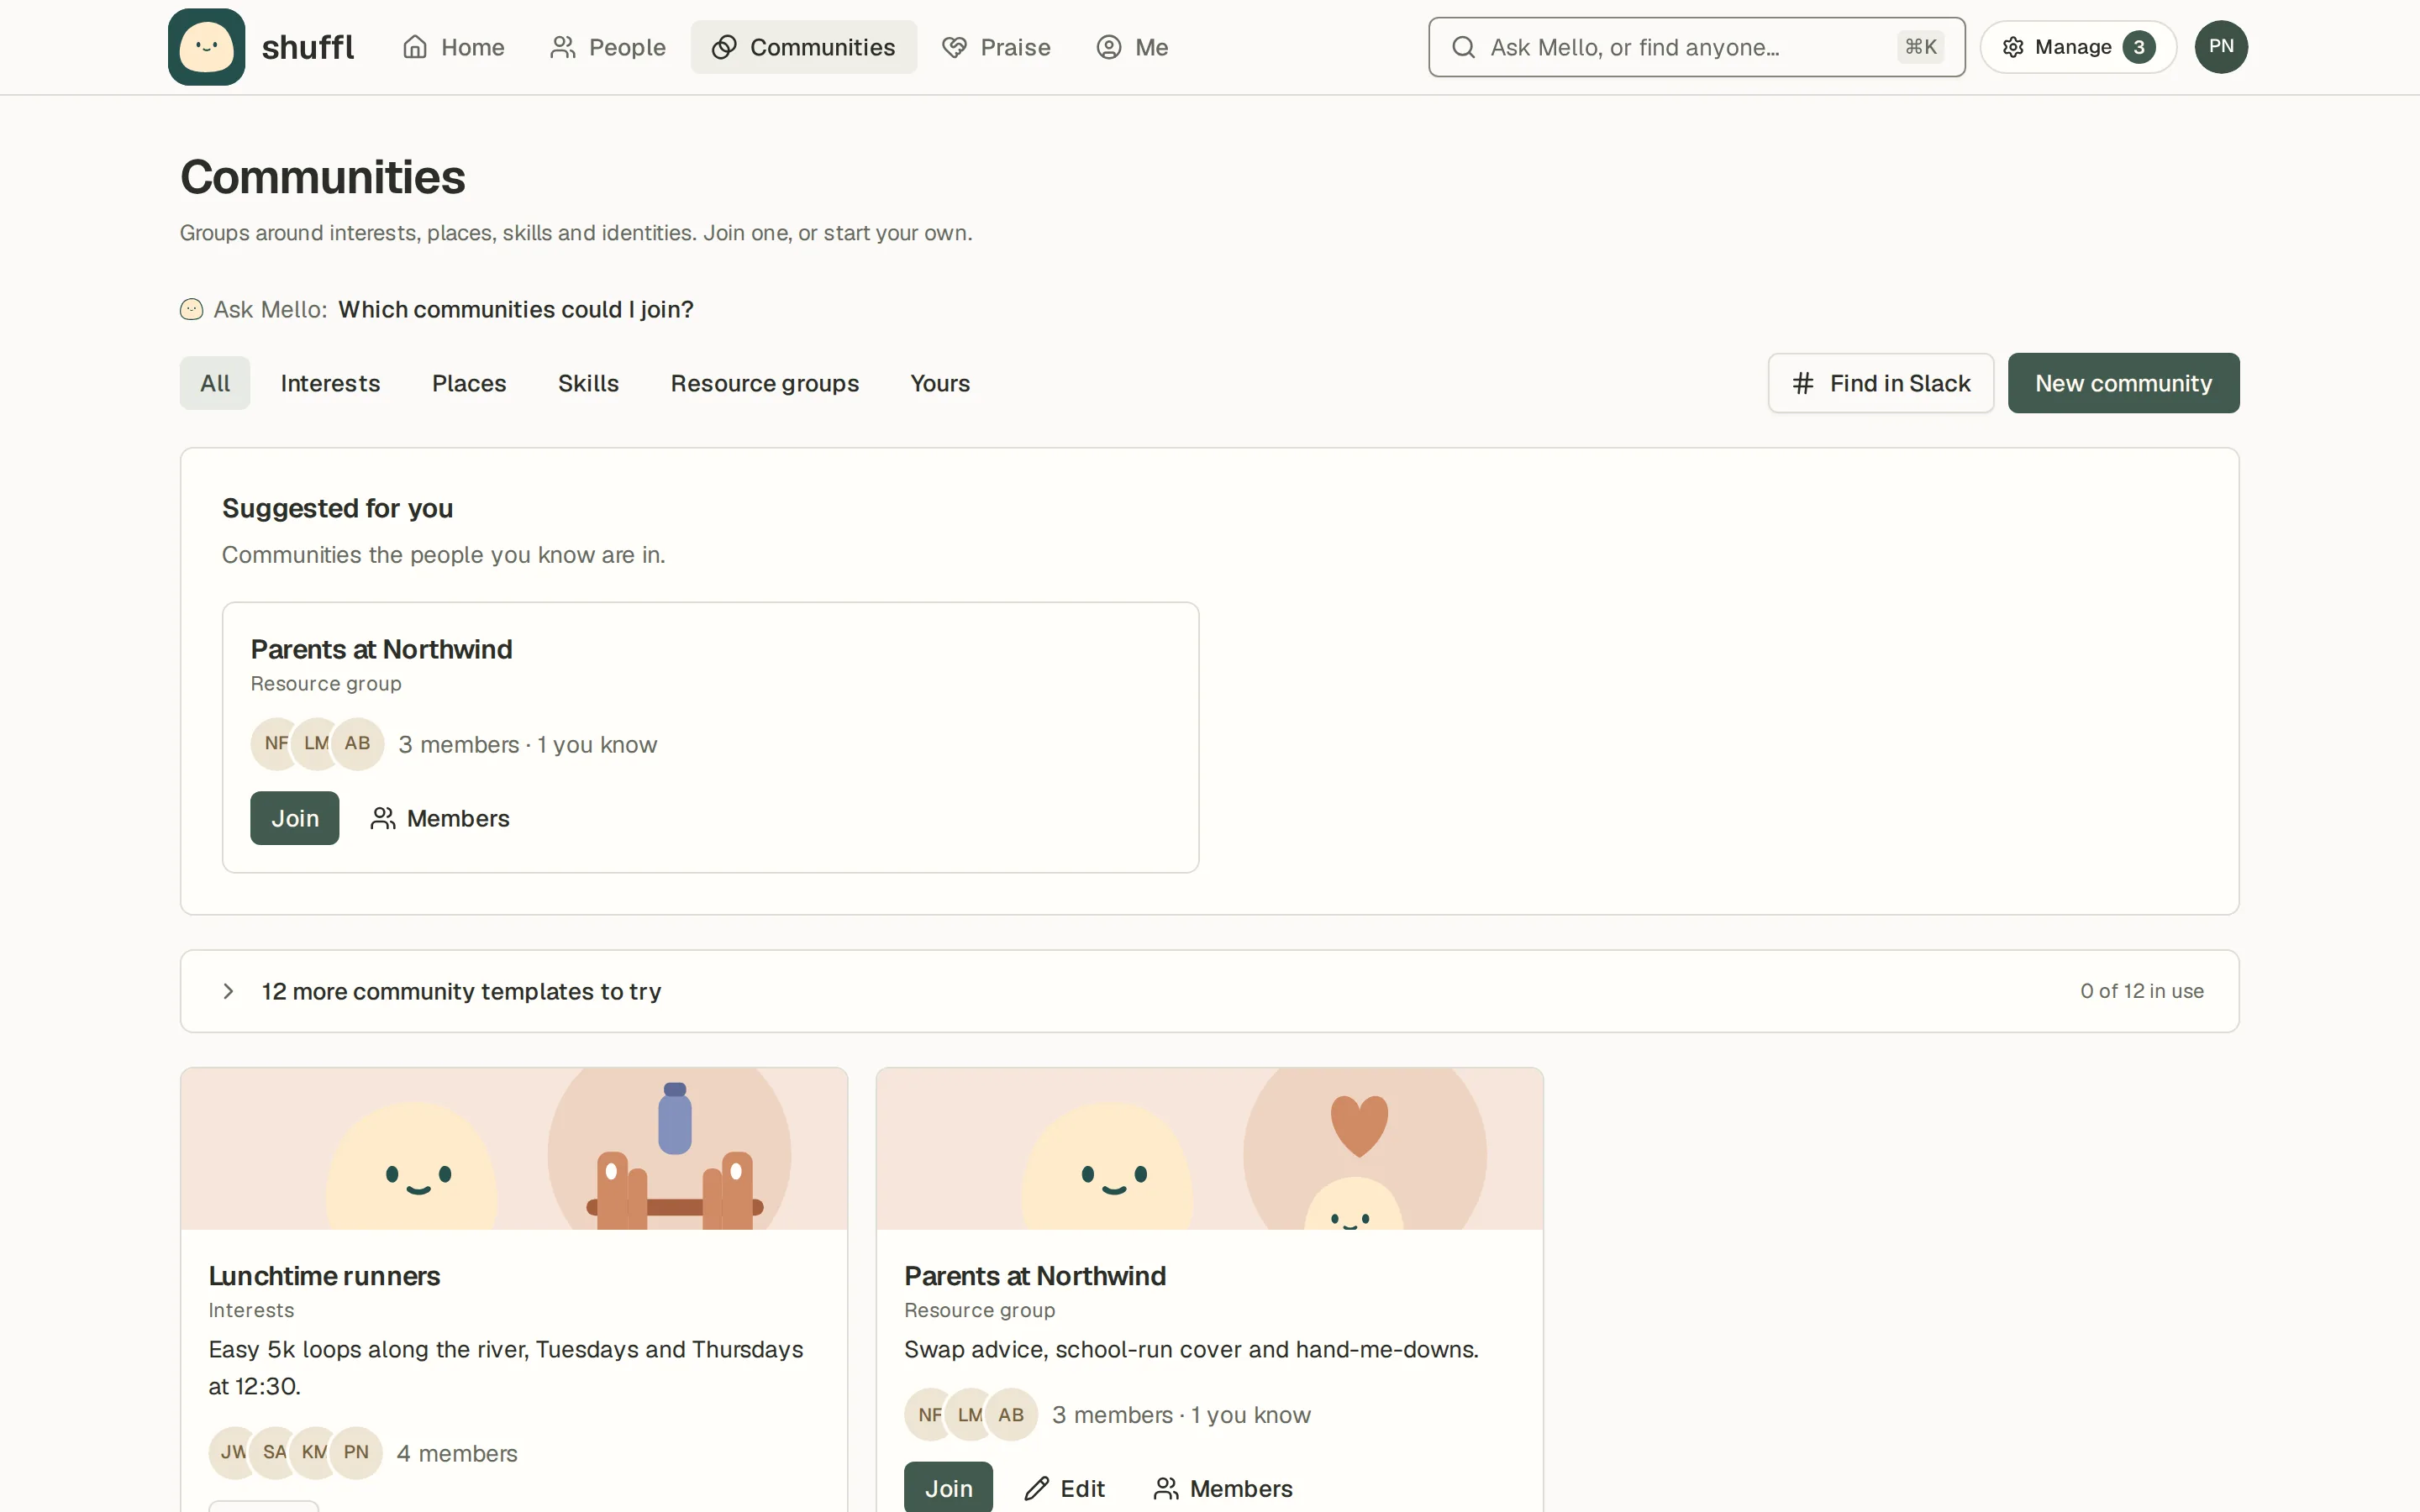Click the PN avatar in Lunchtime runners

click(356, 1453)
